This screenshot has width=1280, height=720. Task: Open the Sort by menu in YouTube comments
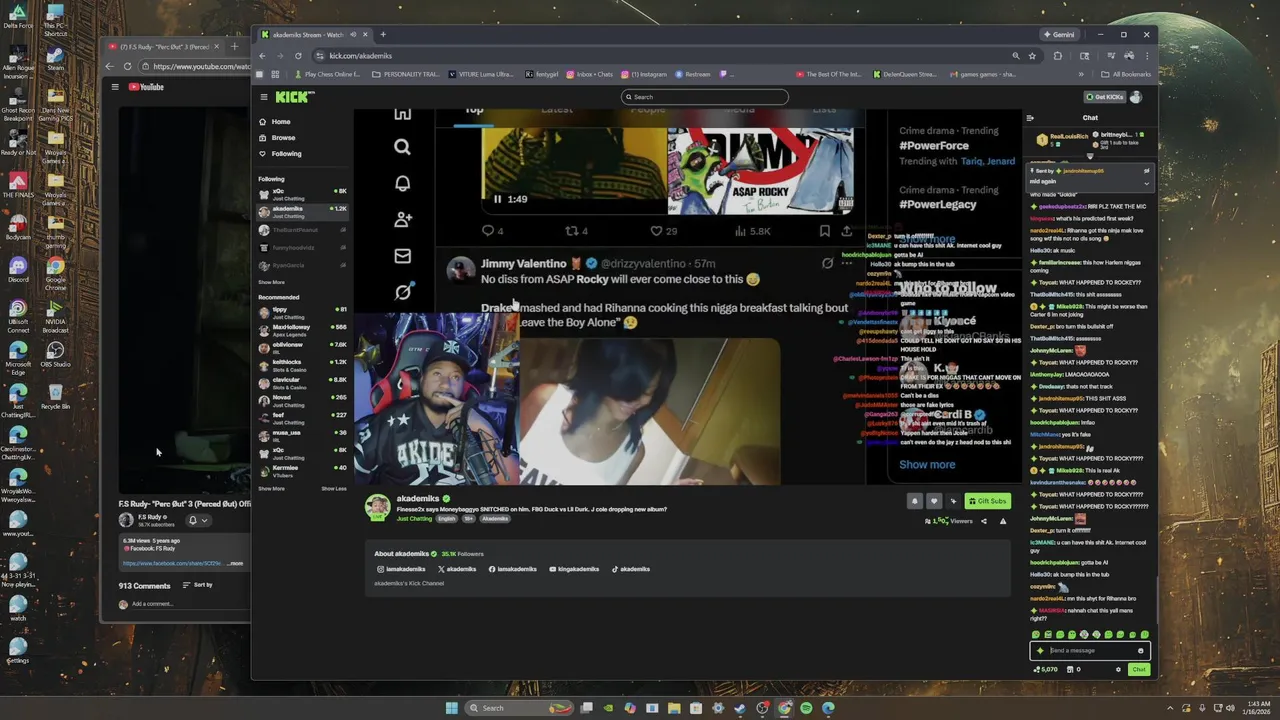tap(197, 585)
